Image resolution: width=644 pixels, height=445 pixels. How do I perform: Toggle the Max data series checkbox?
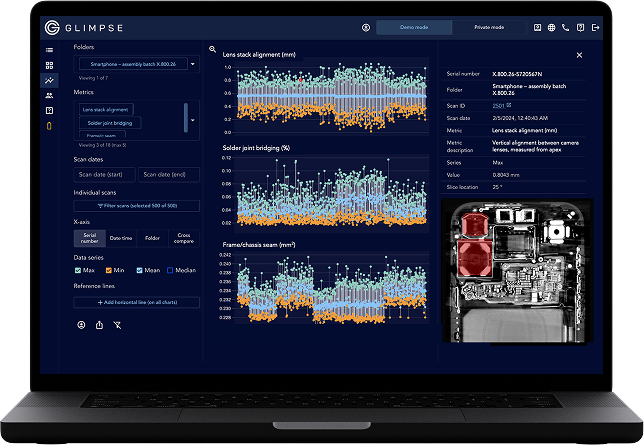[x=78, y=270]
